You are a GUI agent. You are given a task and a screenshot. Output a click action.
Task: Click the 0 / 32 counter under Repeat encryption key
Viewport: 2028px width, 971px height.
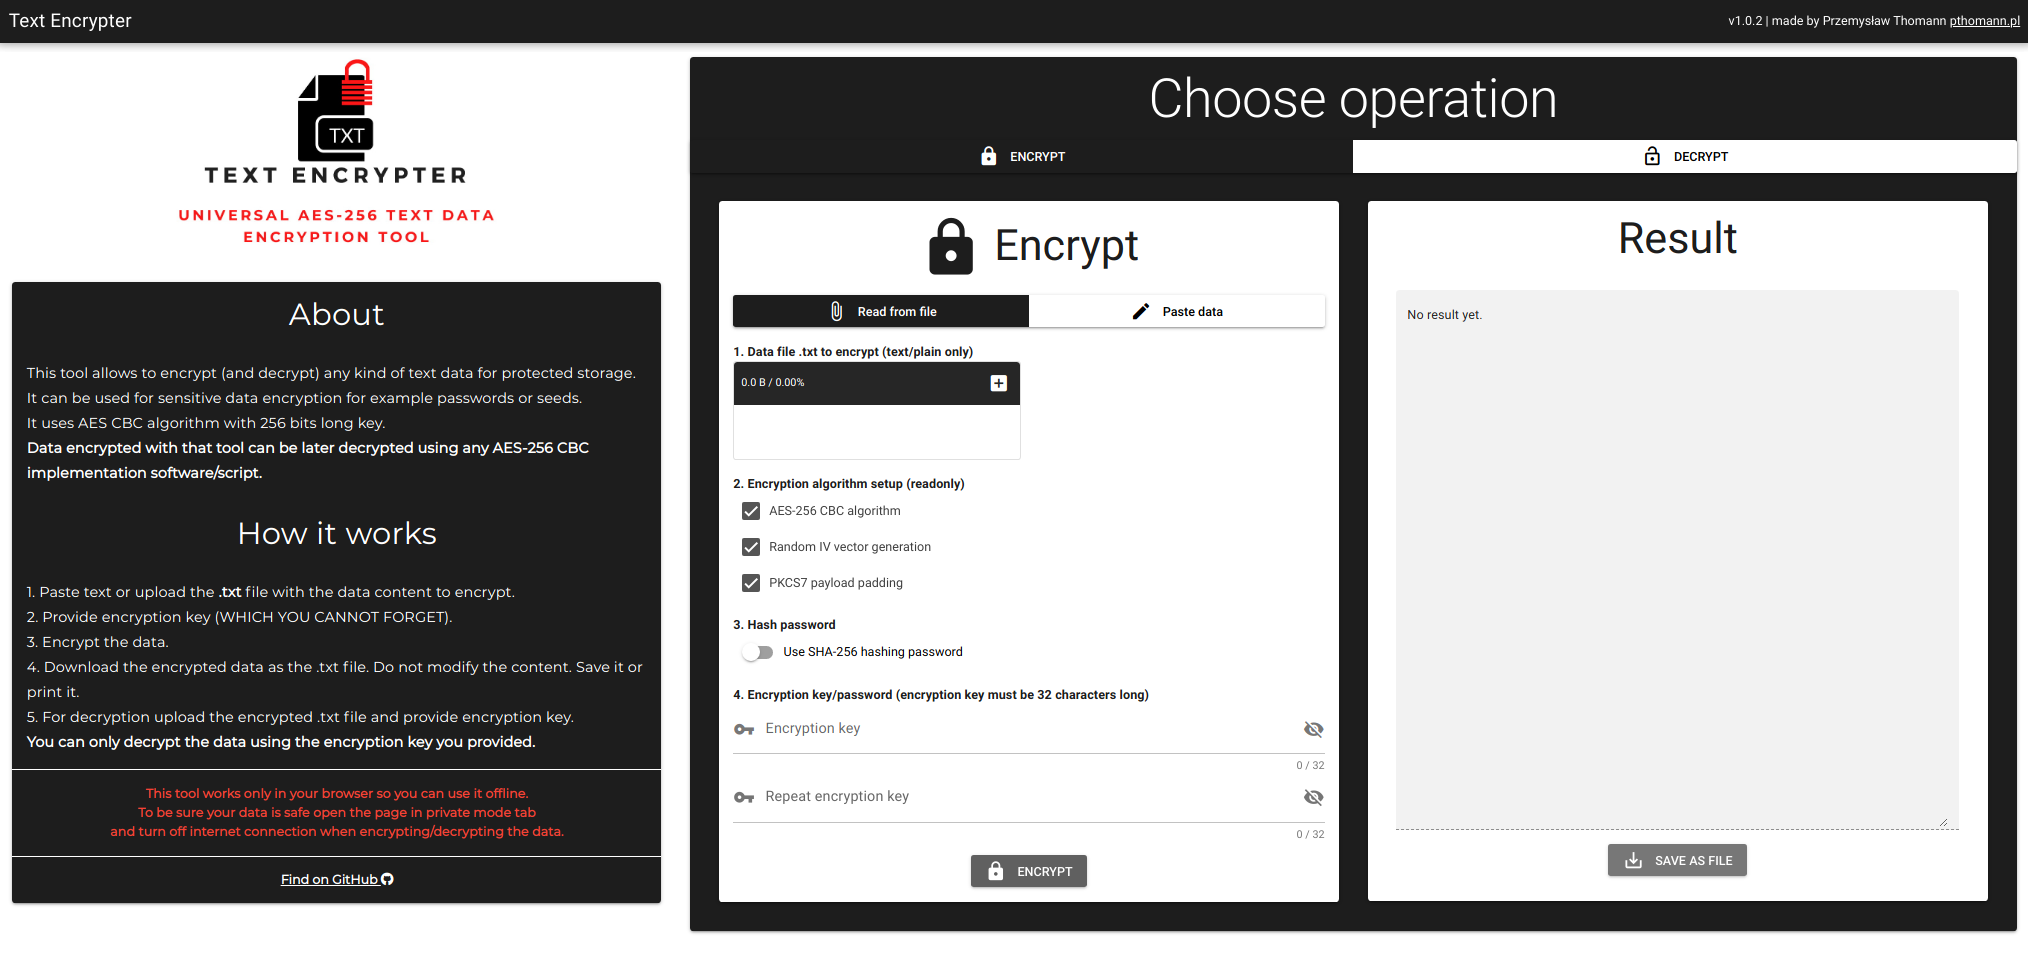(x=1310, y=834)
